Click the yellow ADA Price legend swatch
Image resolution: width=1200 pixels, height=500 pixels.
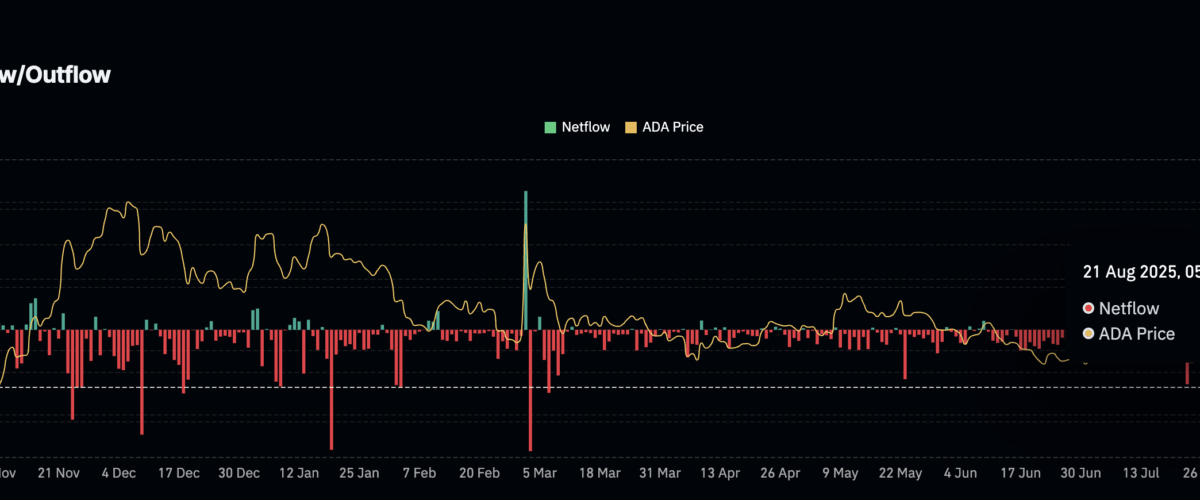(x=630, y=127)
